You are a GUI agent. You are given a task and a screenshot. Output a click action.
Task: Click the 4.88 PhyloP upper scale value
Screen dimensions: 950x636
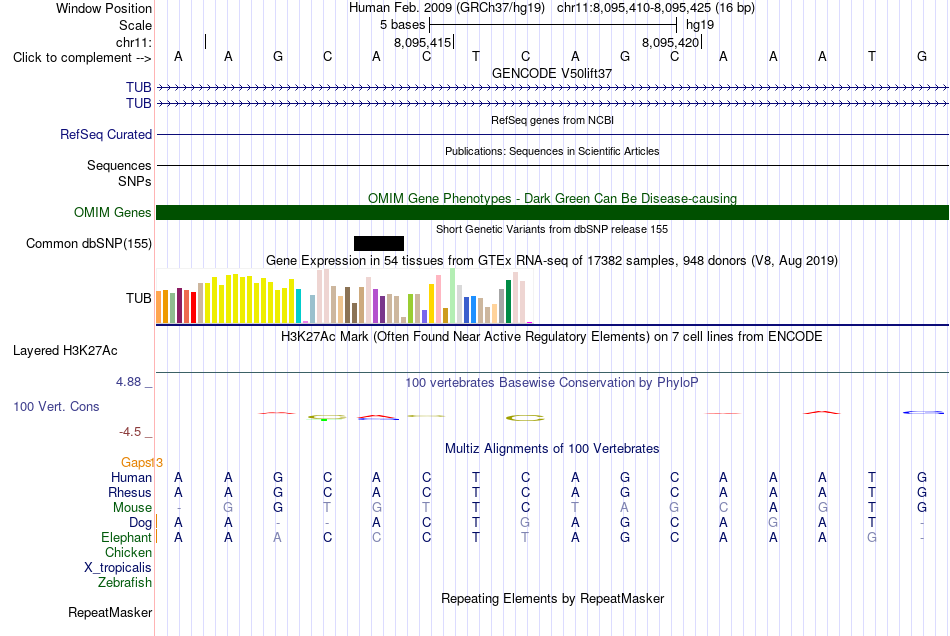click(x=128, y=382)
